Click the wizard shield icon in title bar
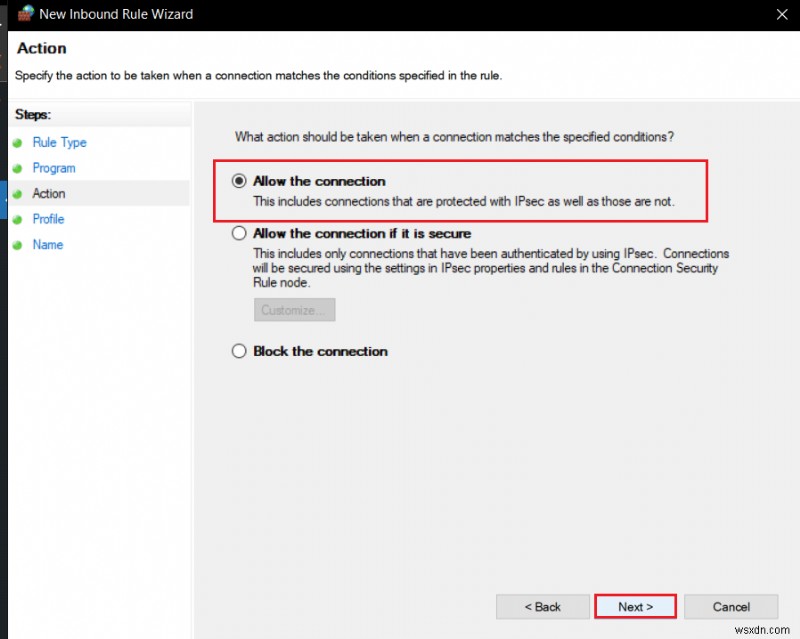 pyautogui.click(x=24, y=13)
